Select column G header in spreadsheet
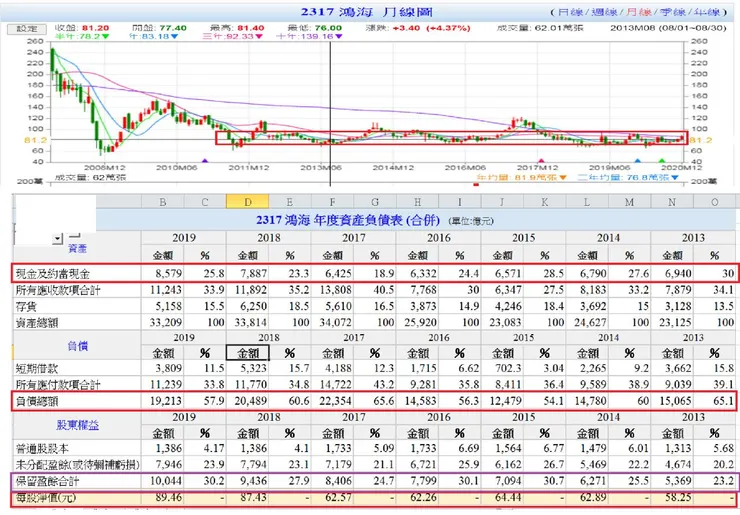Screen dimensions: 740x515 coord(375,202)
